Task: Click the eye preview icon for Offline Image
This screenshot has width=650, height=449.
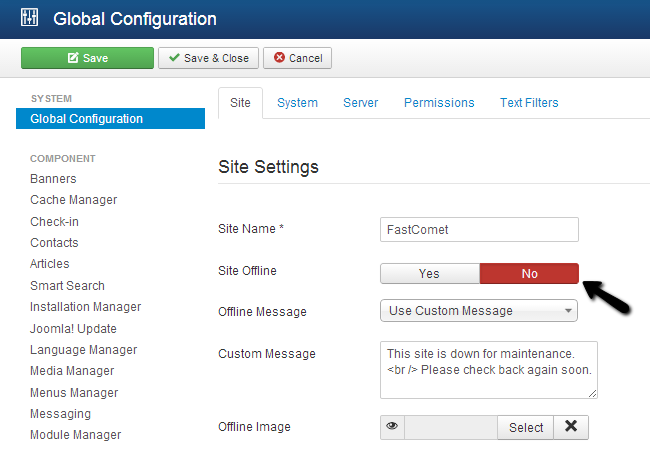Action: [392, 427]
